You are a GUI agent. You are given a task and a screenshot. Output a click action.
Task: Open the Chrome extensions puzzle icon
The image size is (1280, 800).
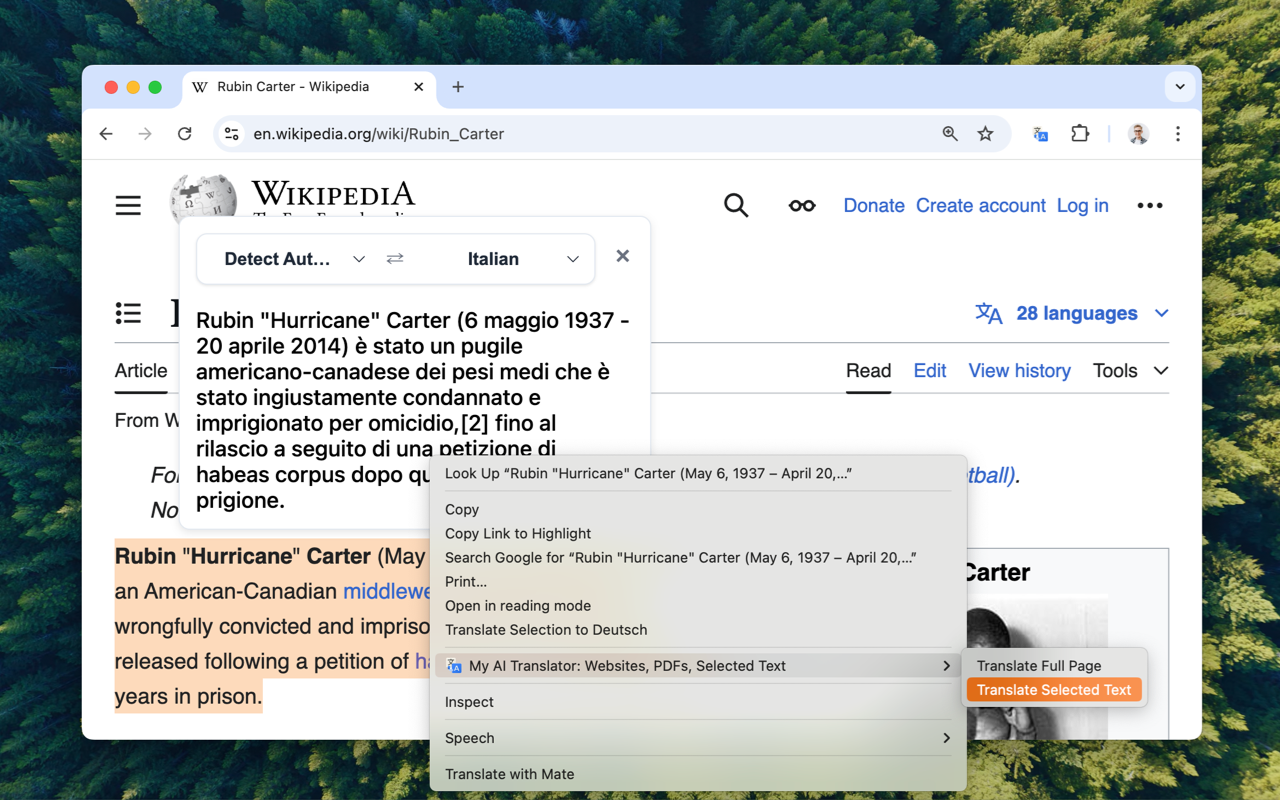(x=1080, y=134)
